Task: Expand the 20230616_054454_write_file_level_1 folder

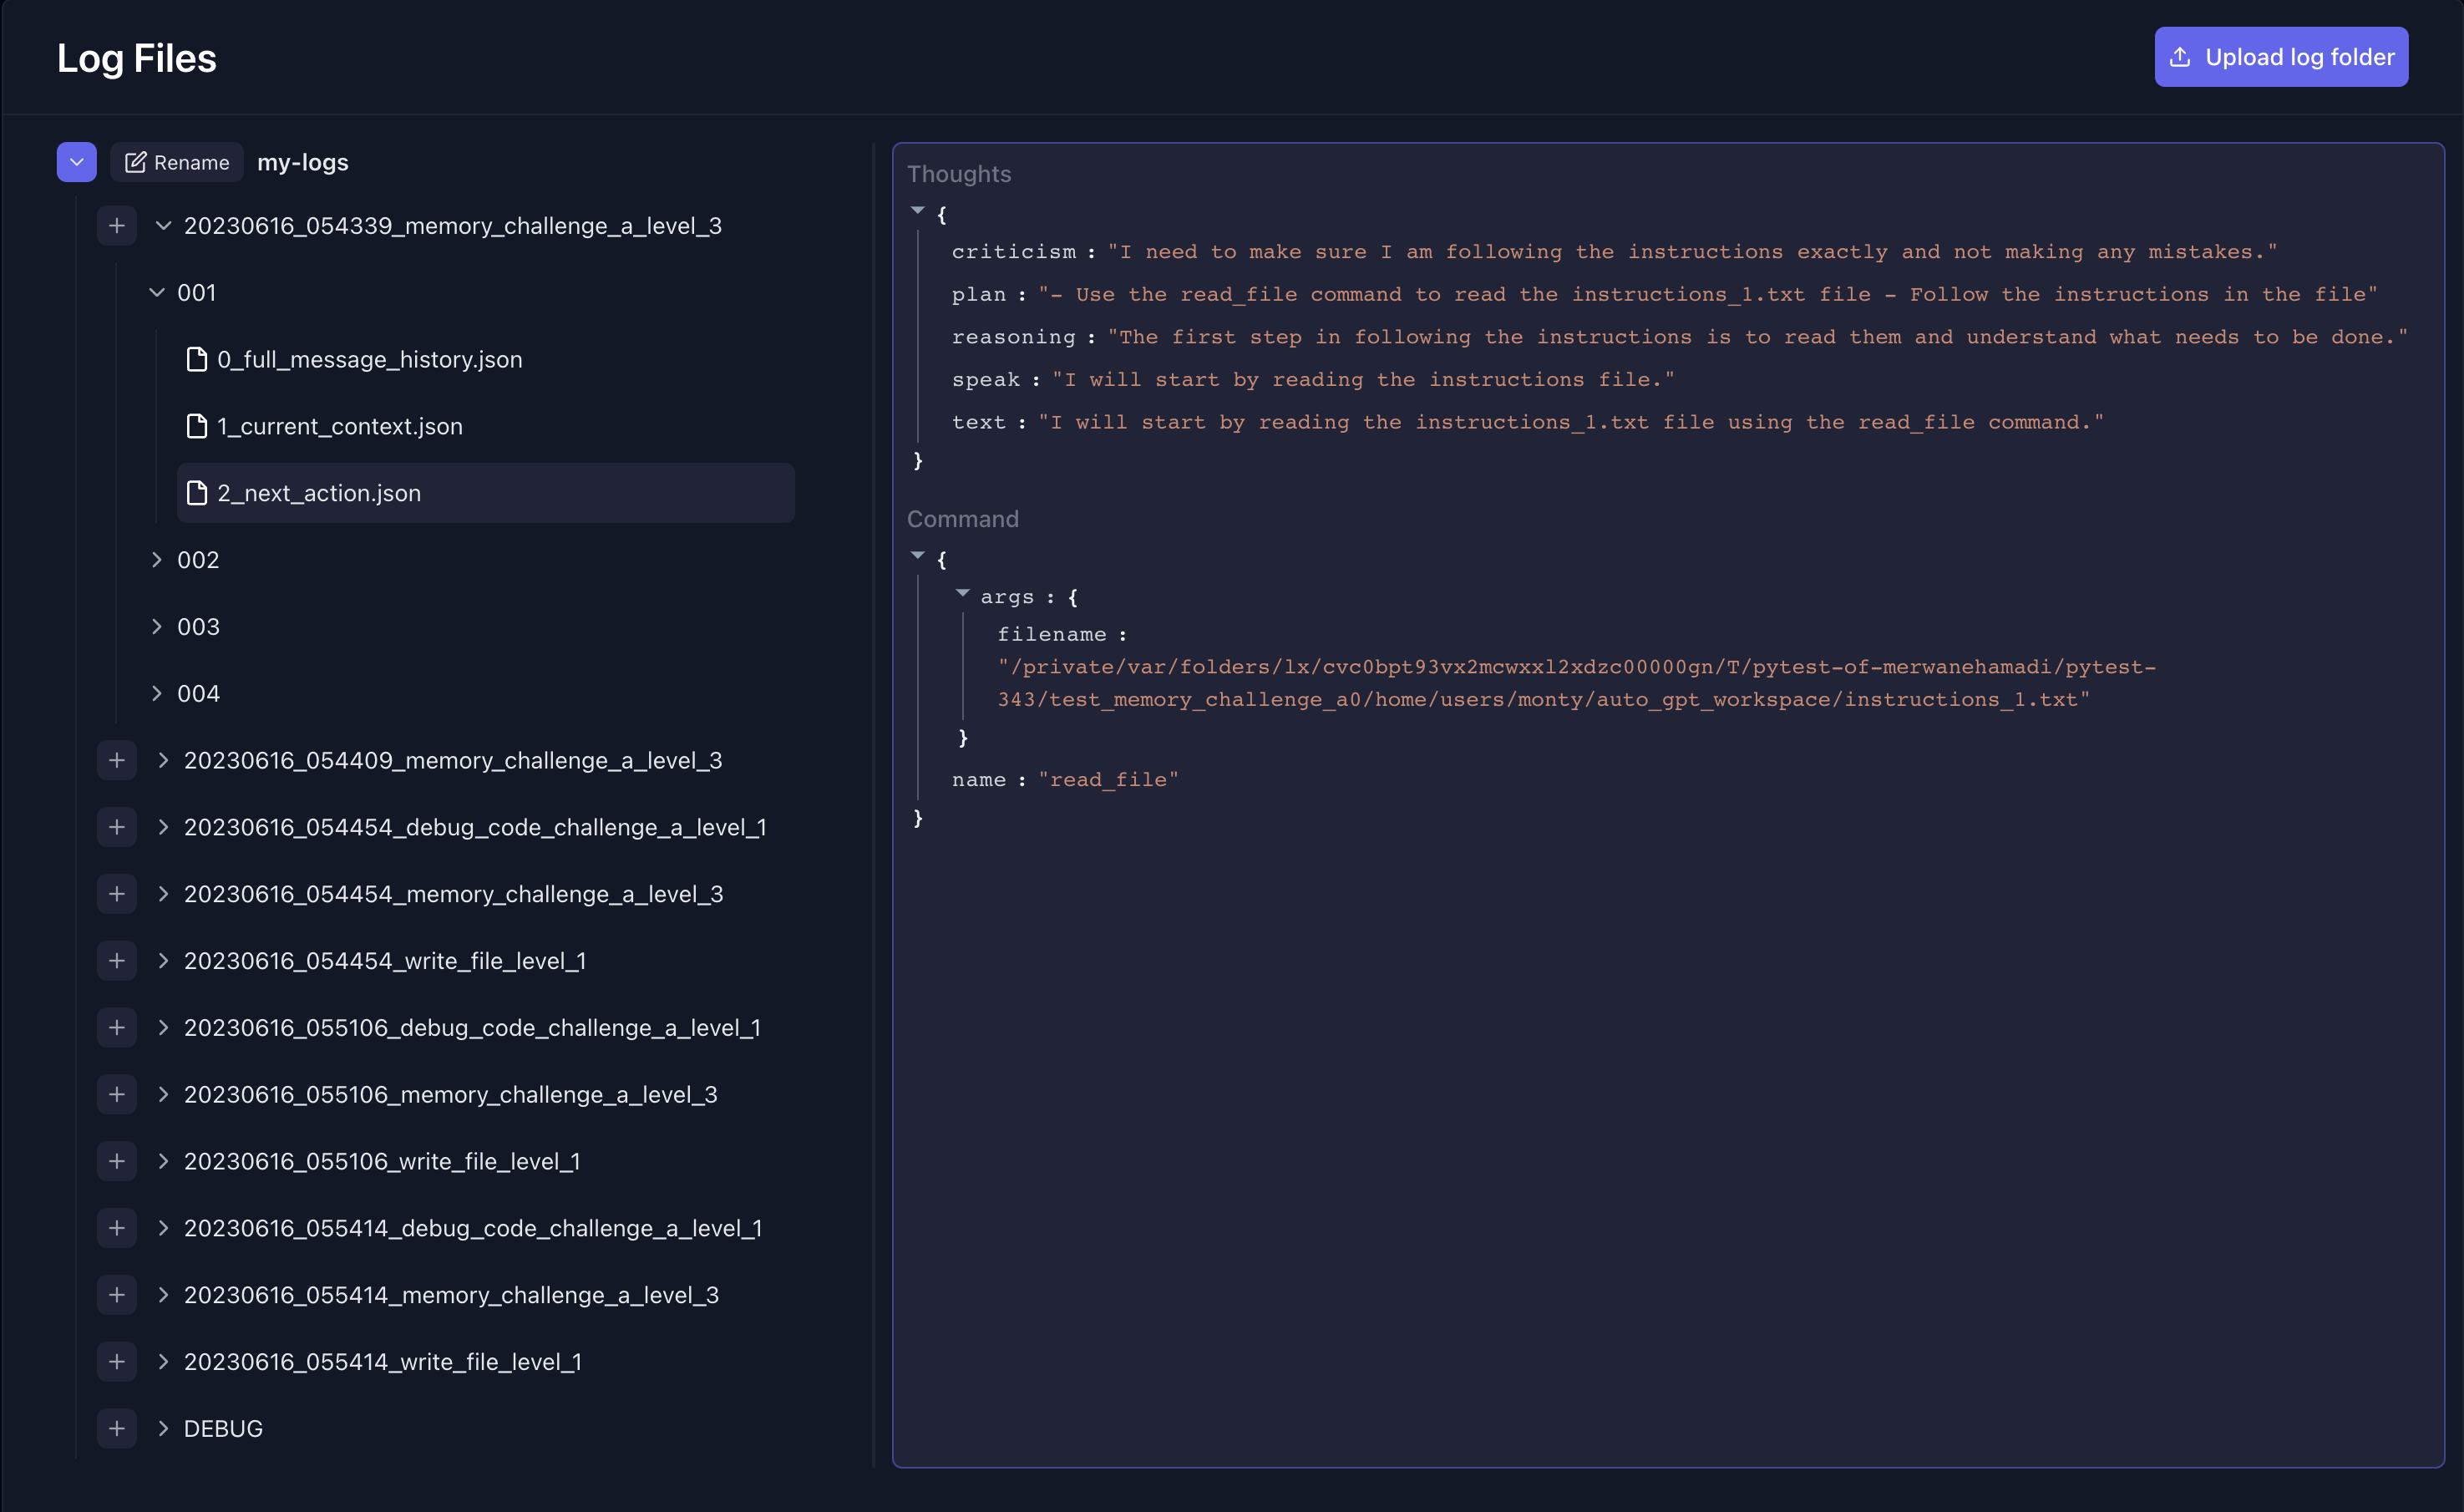Action: 164,960
